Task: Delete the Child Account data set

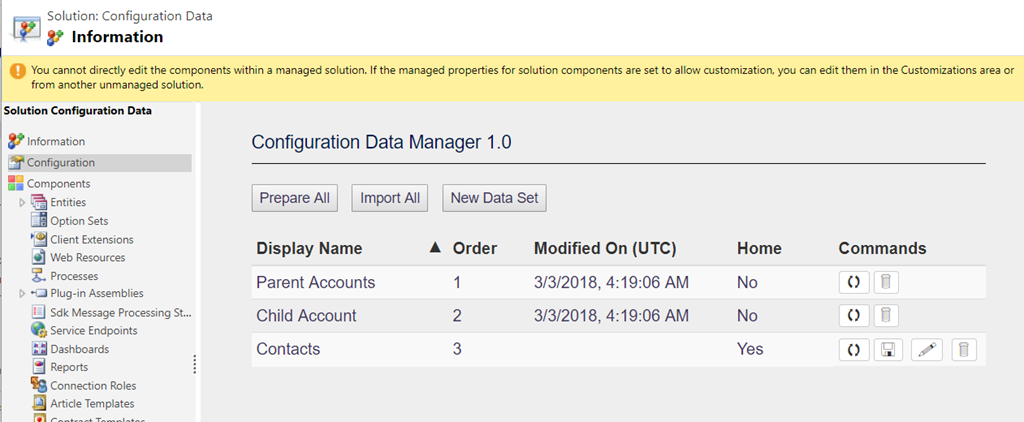Action: pyautogui.click(x=885, y=316)
